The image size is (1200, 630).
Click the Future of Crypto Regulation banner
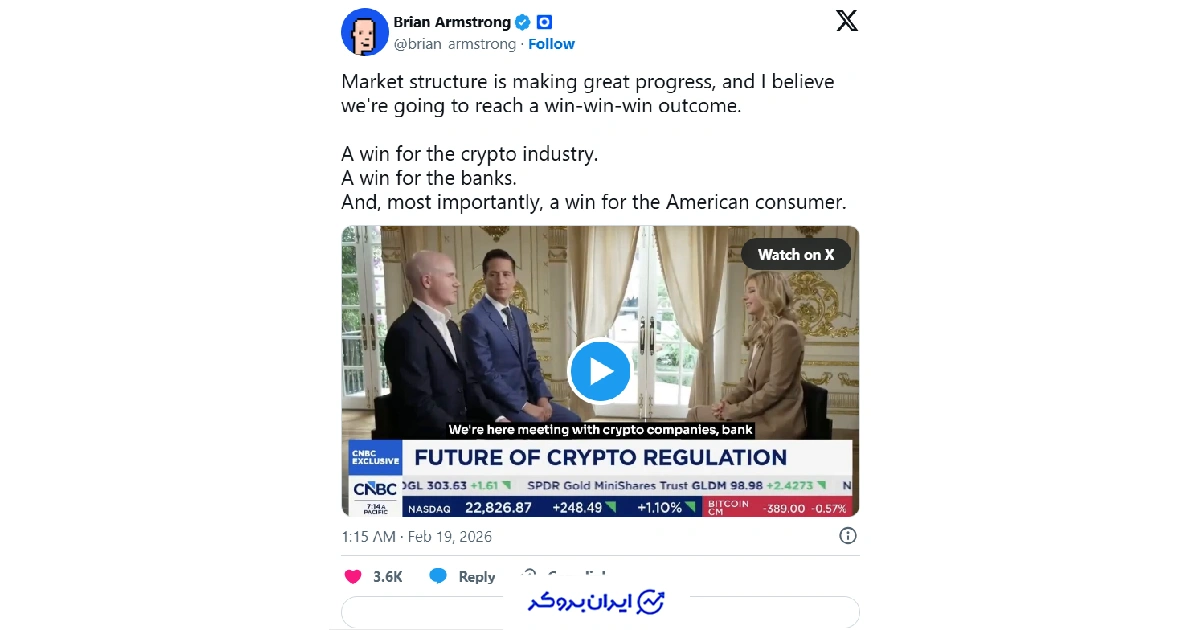pyautogui.click(x=601, y=458)
